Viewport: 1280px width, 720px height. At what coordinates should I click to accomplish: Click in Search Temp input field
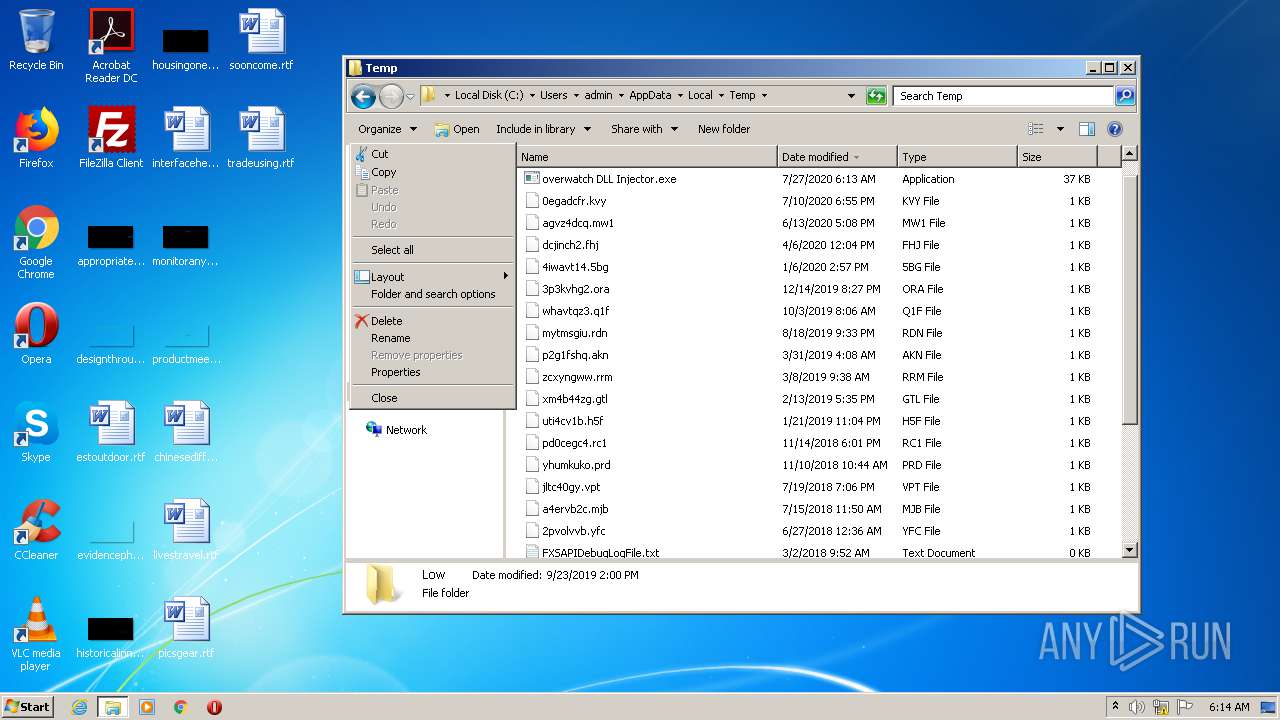point(1003,96)
